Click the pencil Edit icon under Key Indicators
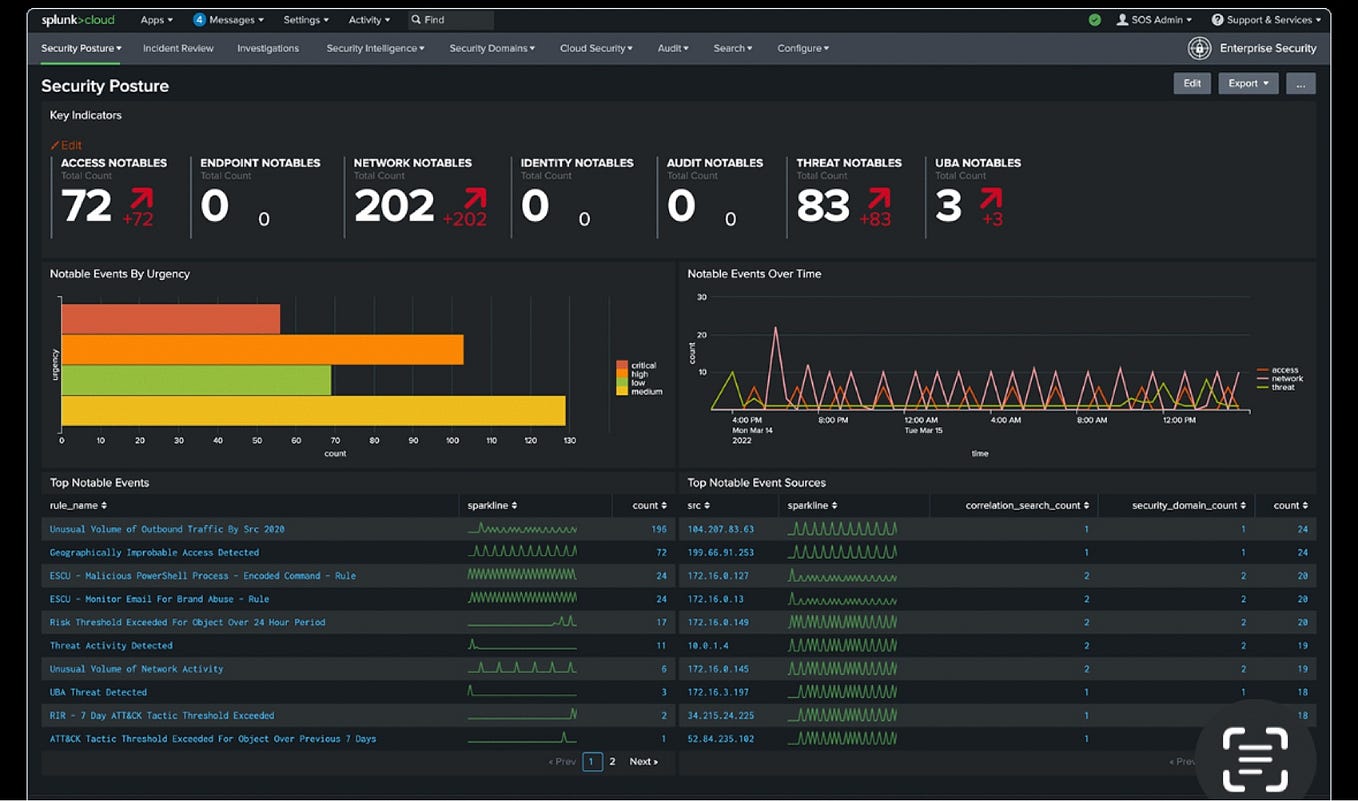Viewport: 1358px width, 801px height. [55, 145]
